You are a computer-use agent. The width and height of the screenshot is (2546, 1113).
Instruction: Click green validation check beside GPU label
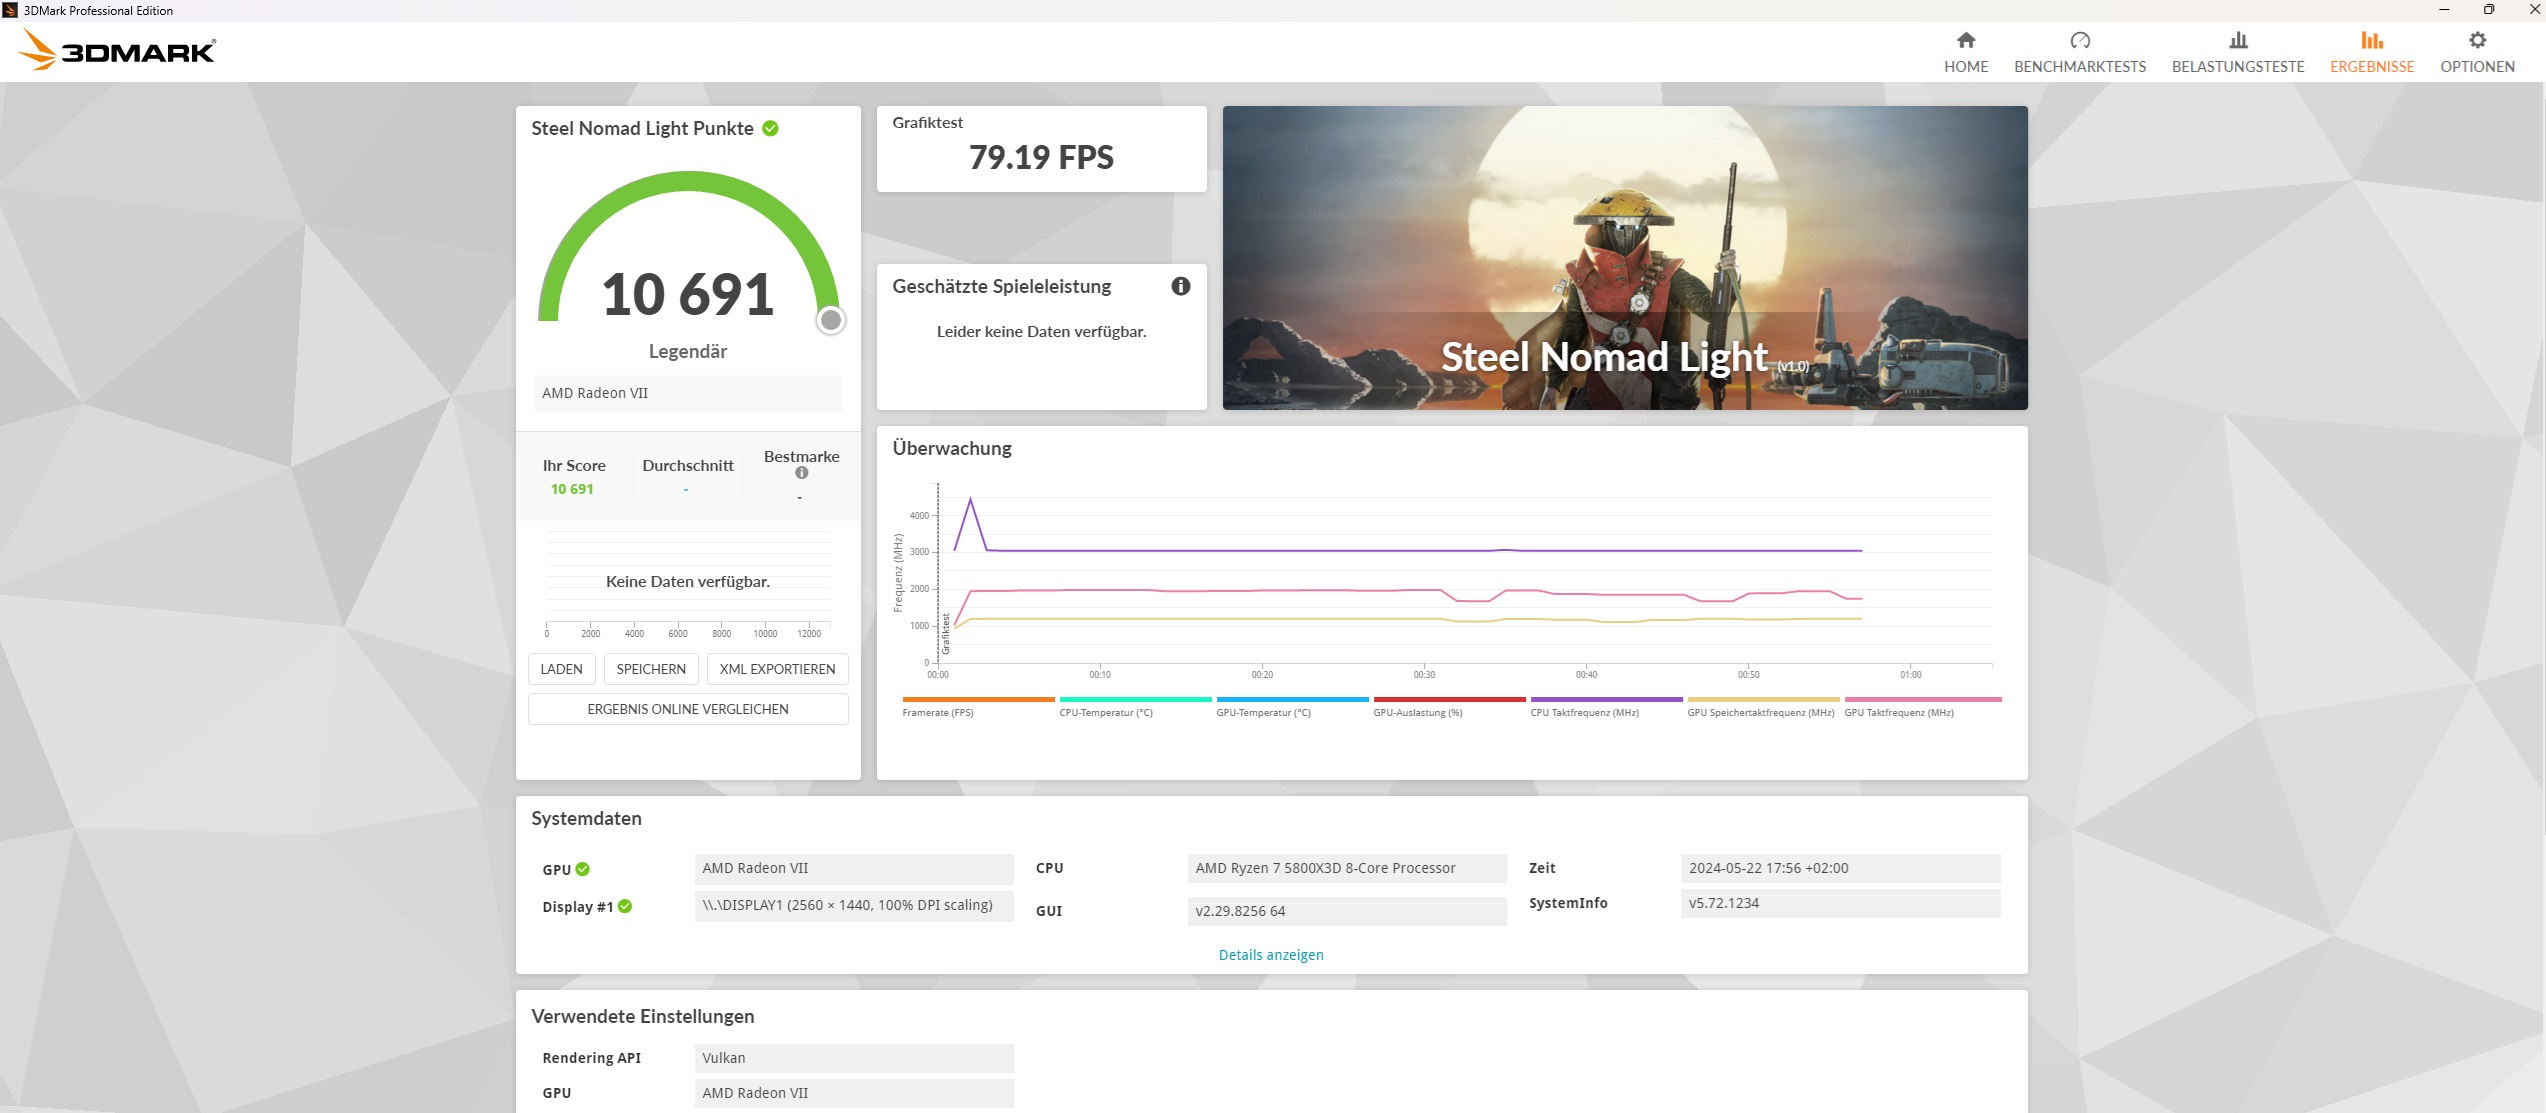(x=583, y=869)
